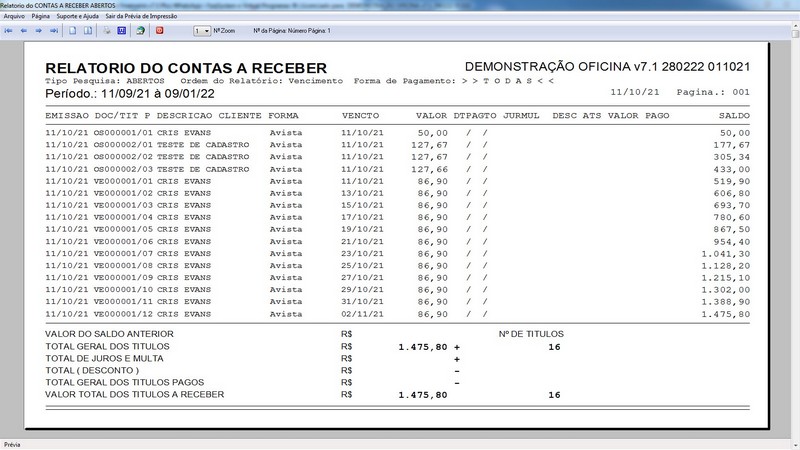Image resolution: width=800 pixels, height=450 pixels.
Task: Click the due date 02/11/21
Action: pyautogui.click(x=362, y=314)
